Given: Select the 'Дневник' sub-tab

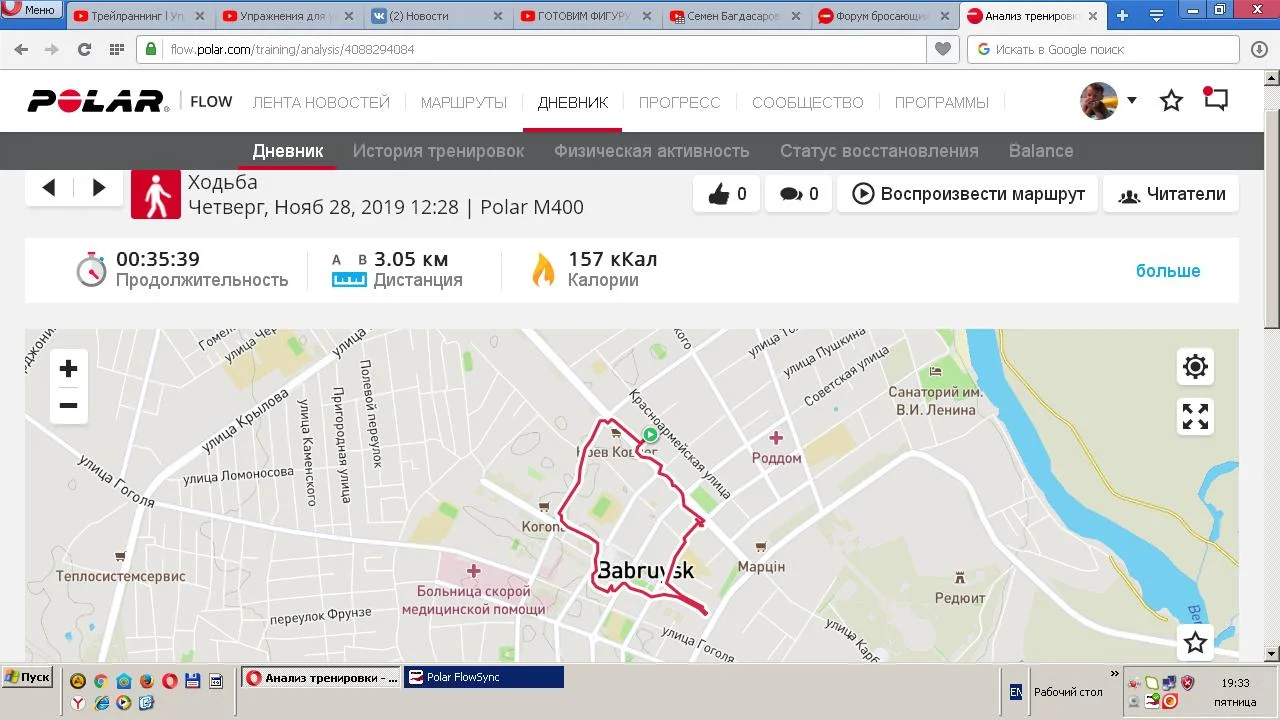Looking at the screenshot, I should (x=288, y=151).
